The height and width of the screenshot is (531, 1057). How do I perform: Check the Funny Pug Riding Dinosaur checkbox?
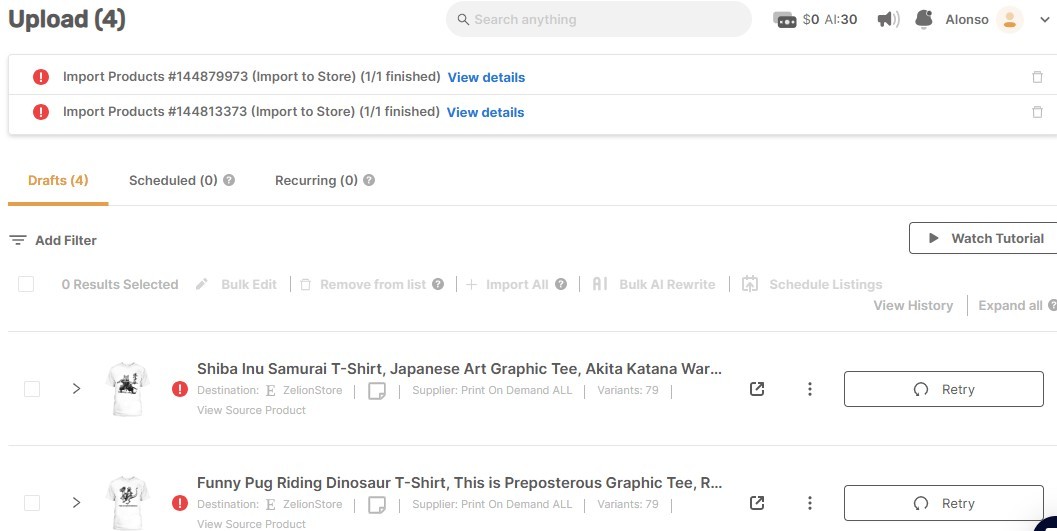32,503
